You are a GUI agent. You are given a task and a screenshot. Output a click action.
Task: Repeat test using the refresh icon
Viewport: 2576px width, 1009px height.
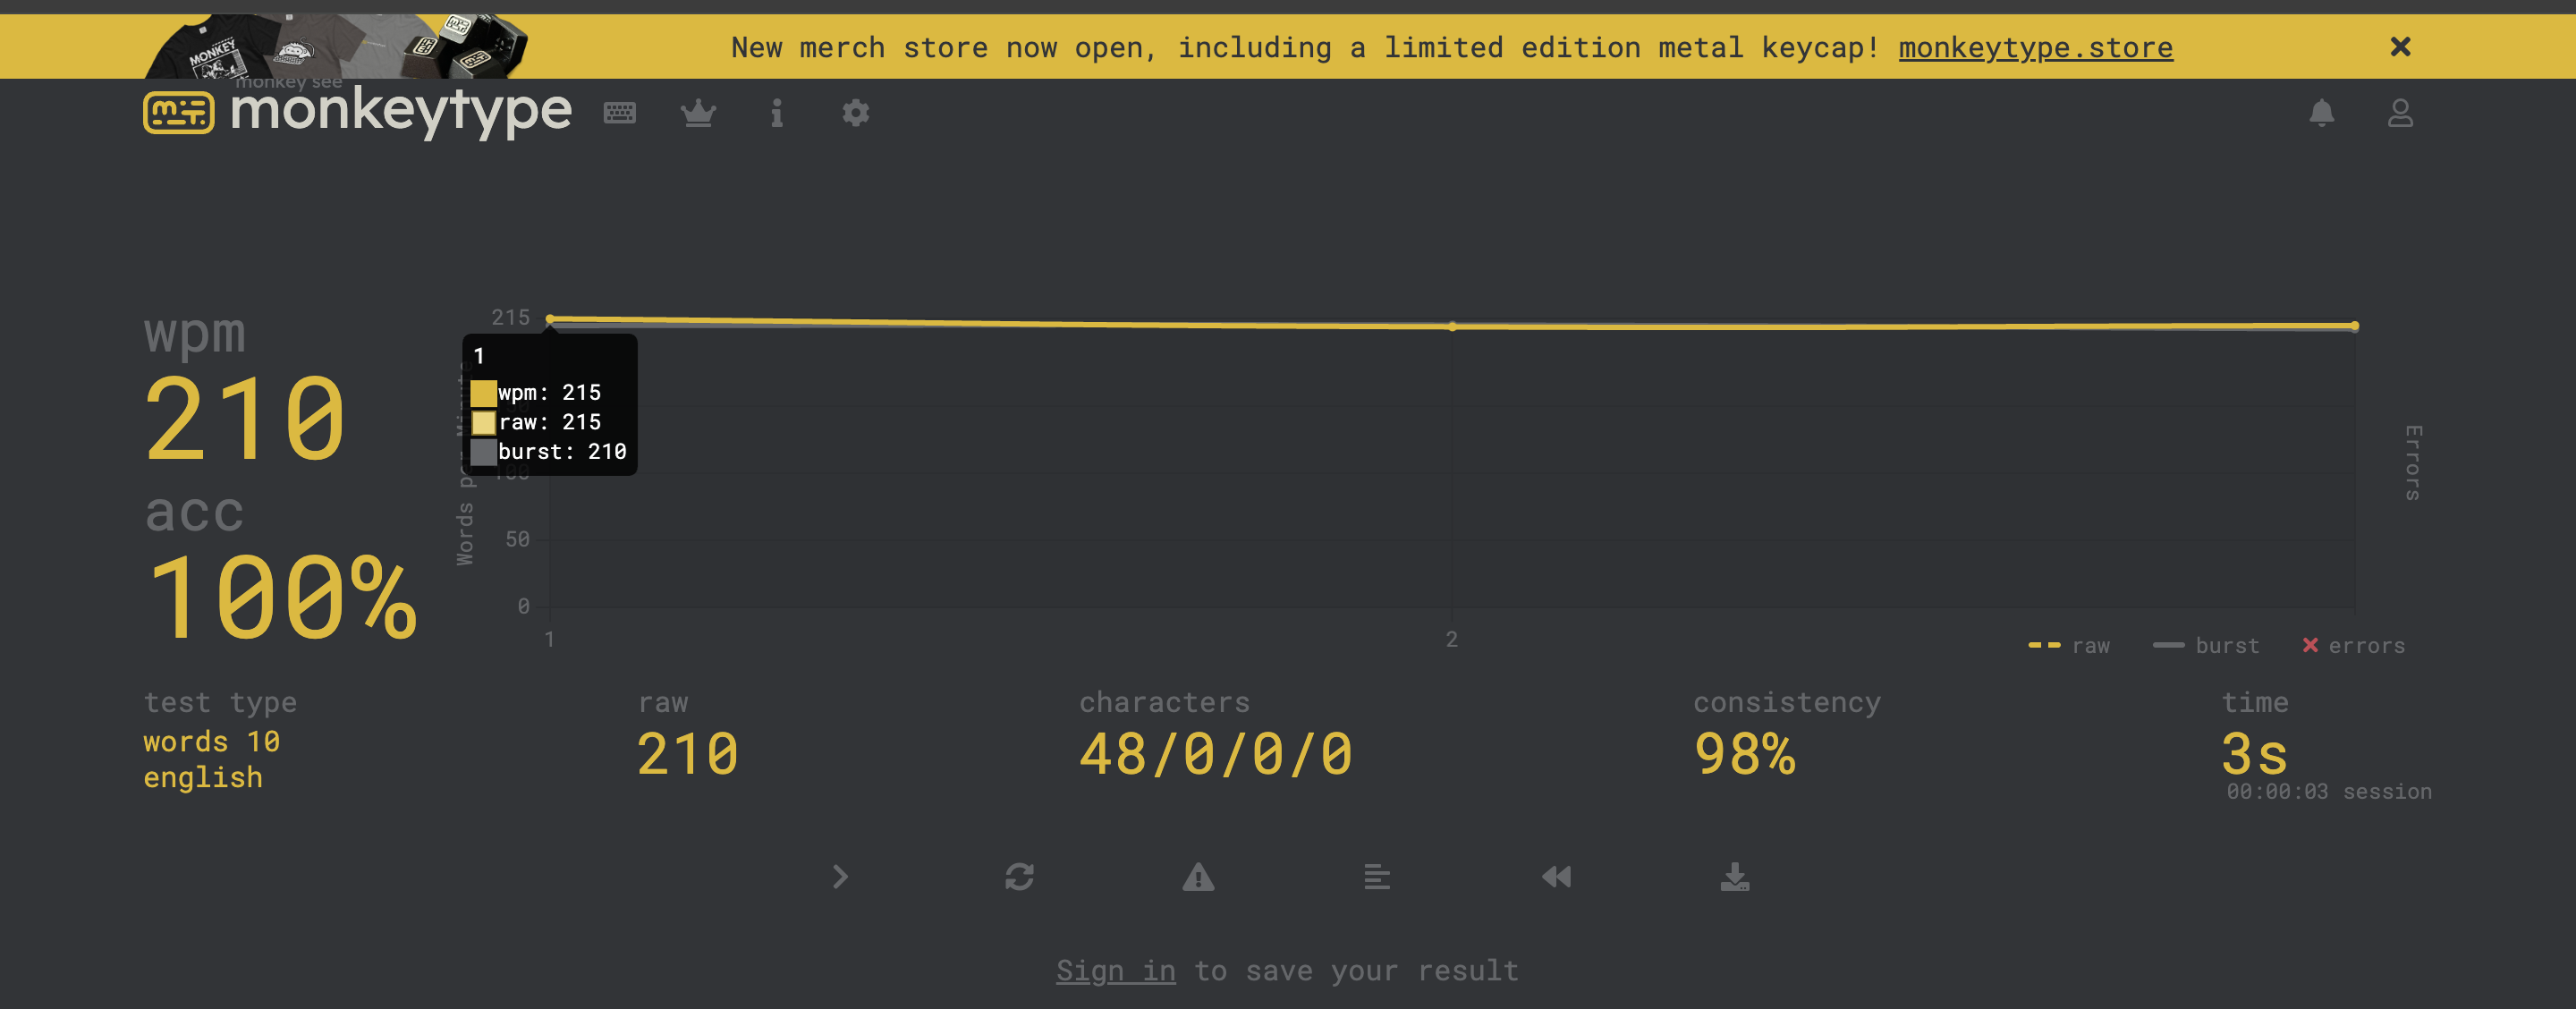(x=1019, y=877)
